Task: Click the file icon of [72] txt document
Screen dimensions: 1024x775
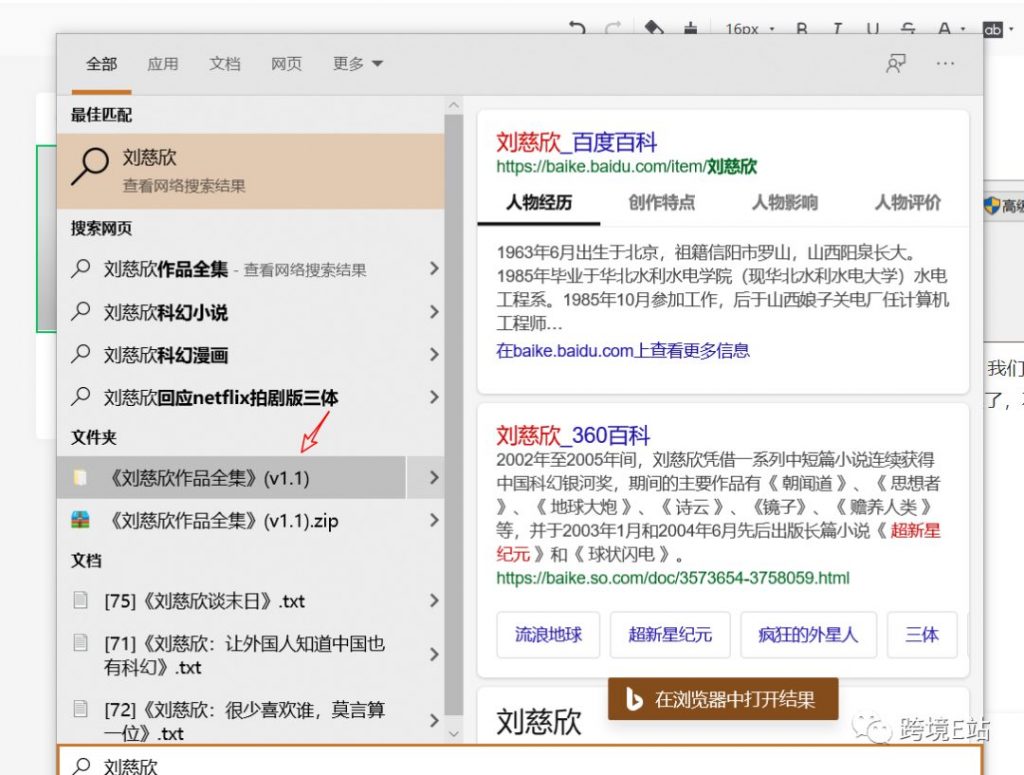Action: click(x=80, y=708)
